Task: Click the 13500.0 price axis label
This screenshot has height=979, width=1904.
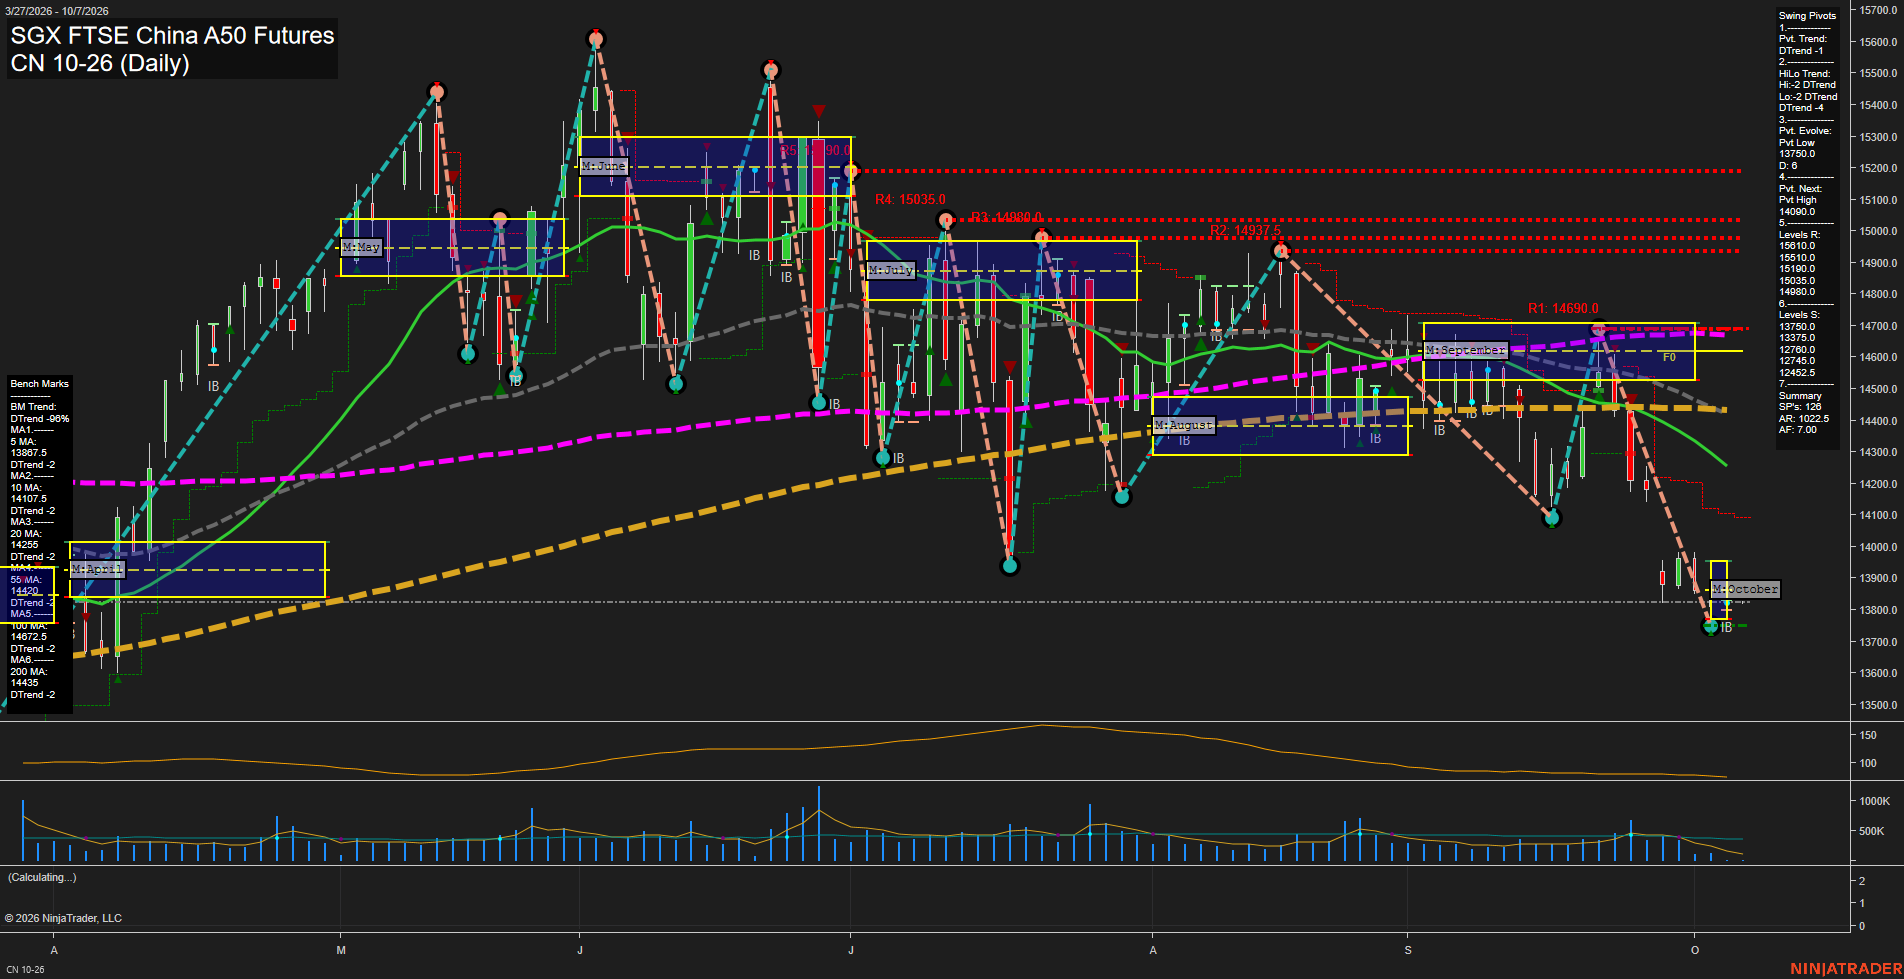Action: pos(1878,705)
